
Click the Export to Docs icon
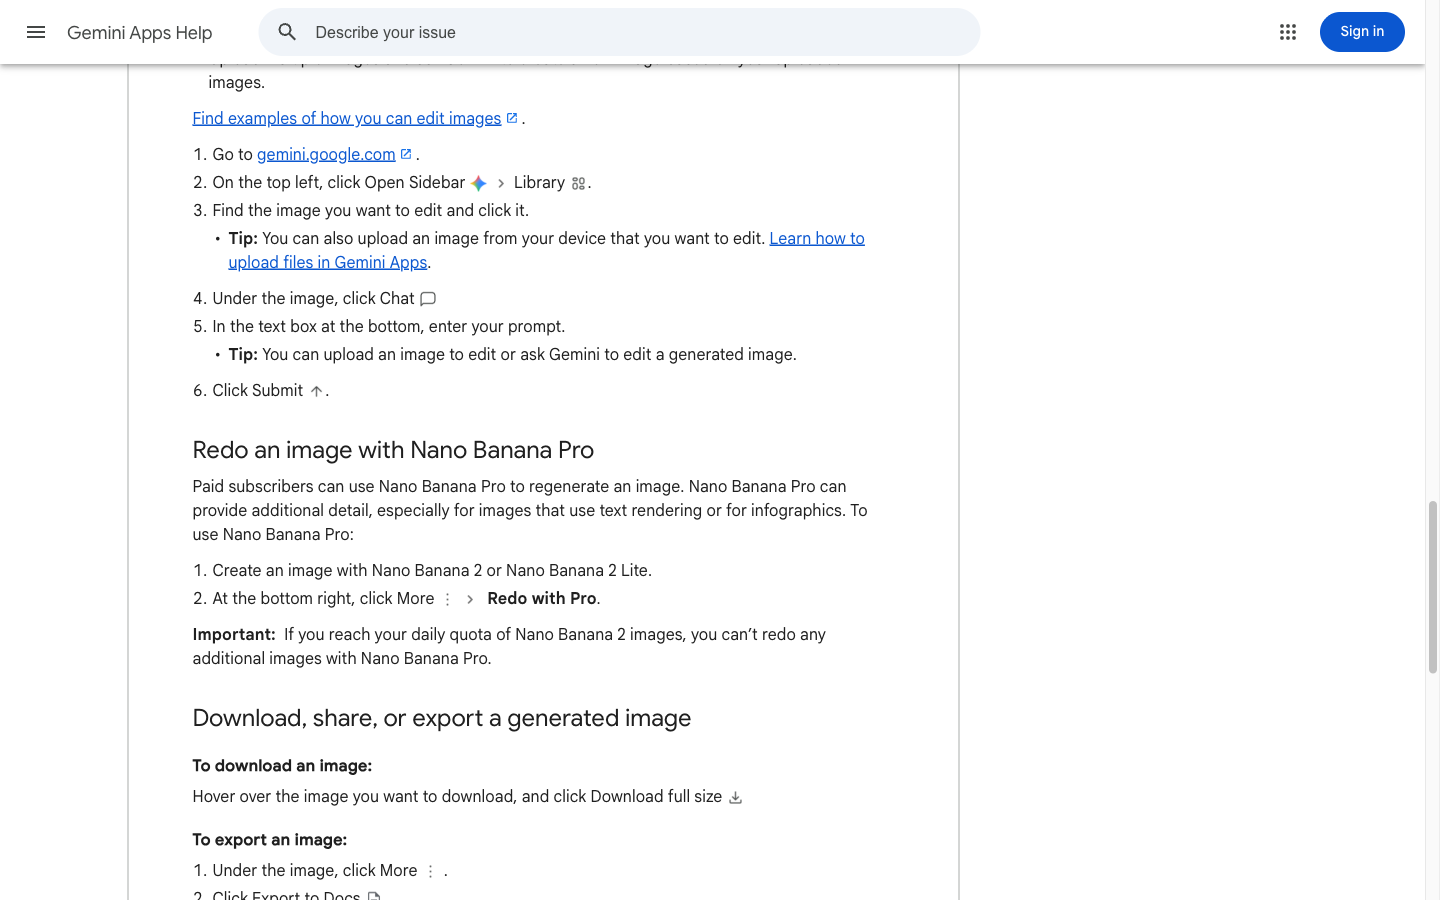(374, 895)
